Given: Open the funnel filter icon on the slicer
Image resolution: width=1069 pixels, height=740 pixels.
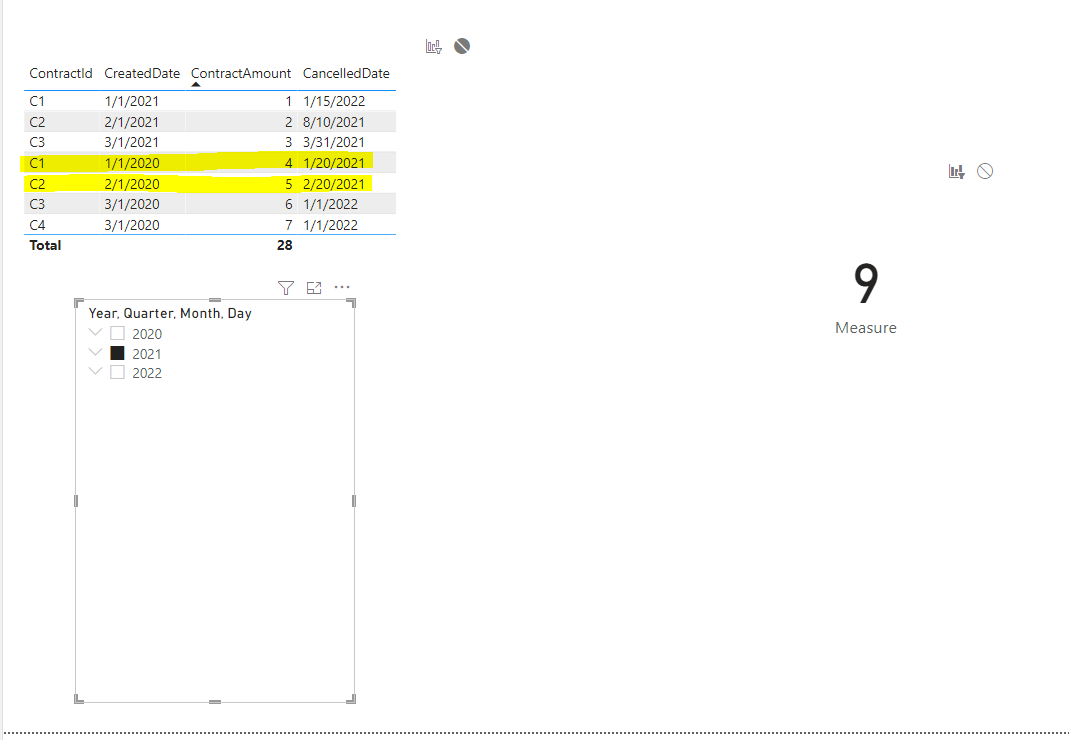Looking at the screenshot, I should pyautogui.click(x=286, y=288).
